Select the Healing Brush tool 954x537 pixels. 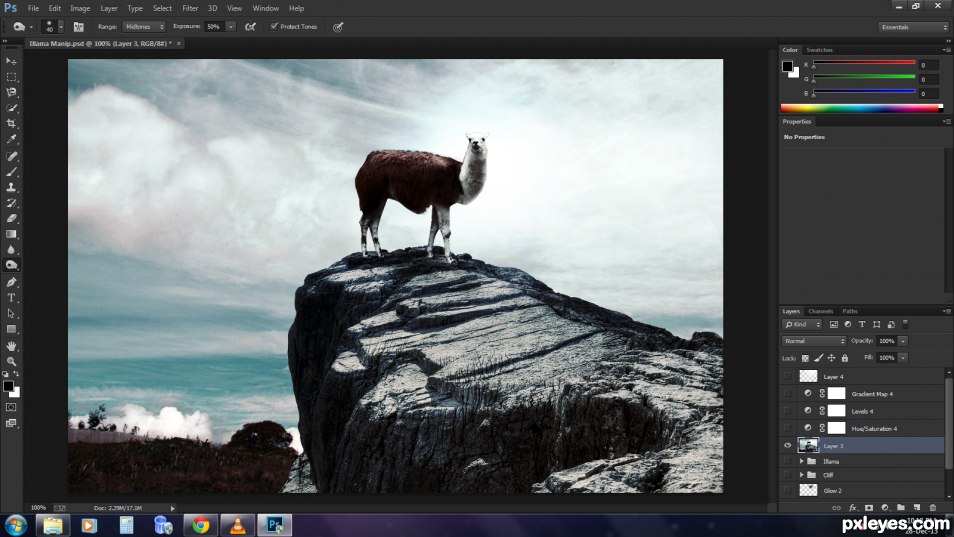point(11,156)
